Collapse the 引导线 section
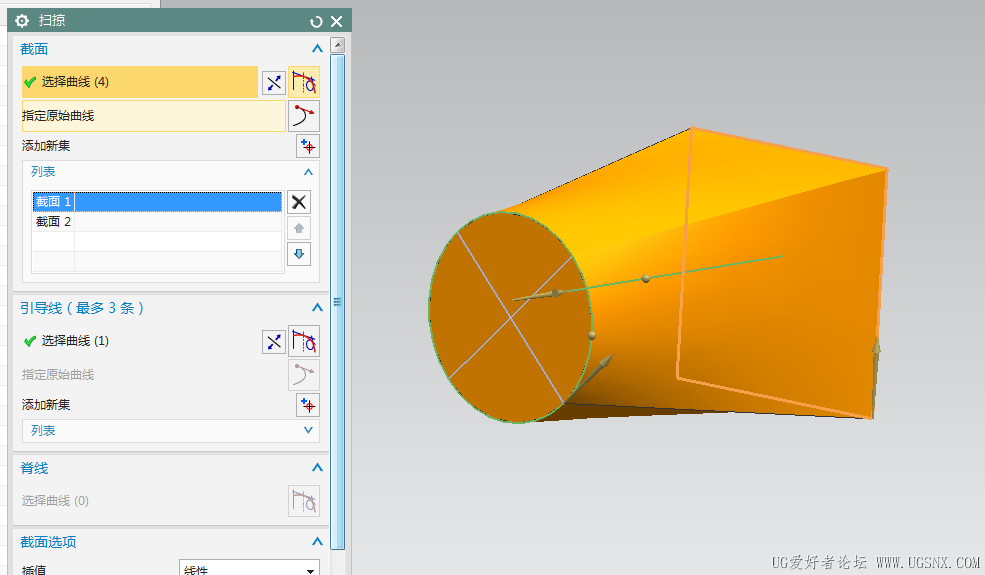This screenshot has height=575, width=985. (x=317, y=308)
